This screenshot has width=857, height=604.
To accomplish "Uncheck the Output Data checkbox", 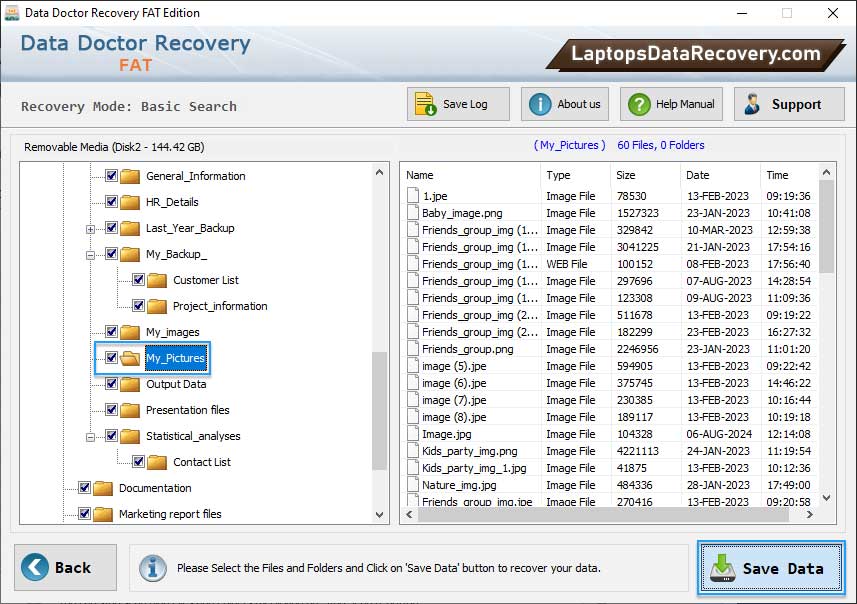I will (x=111, y=384).
